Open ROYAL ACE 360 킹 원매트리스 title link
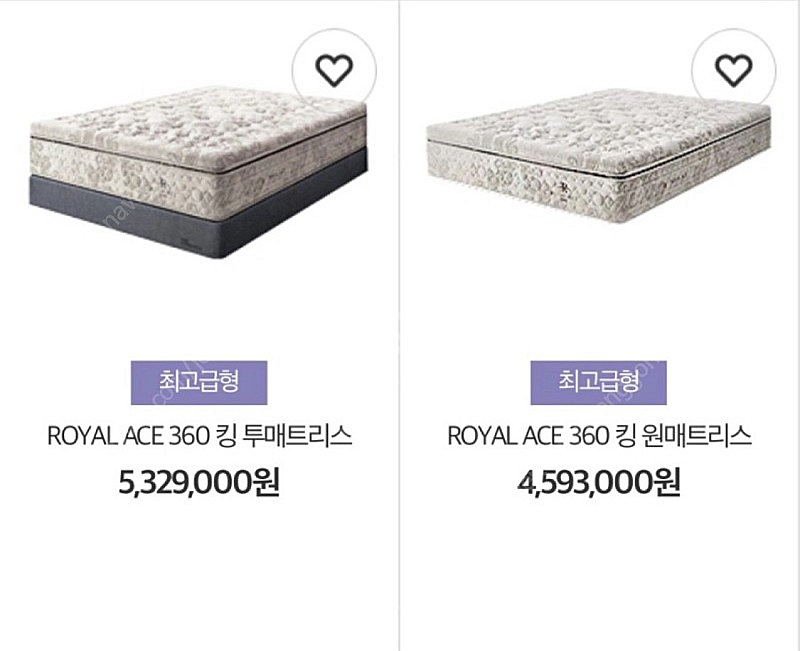Screen dimensions: 800x651 click(x=599, y=436)
